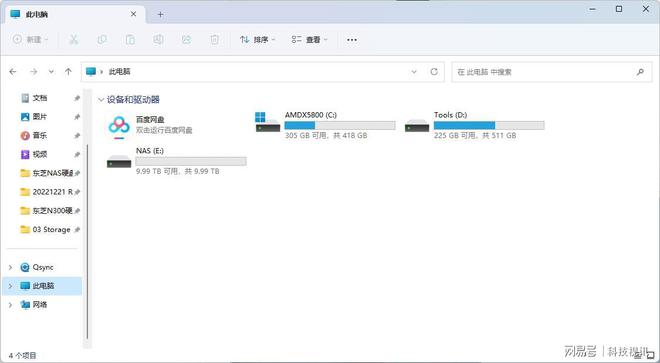Open the 03 Storage pinned folder

[x=45, y=230]
